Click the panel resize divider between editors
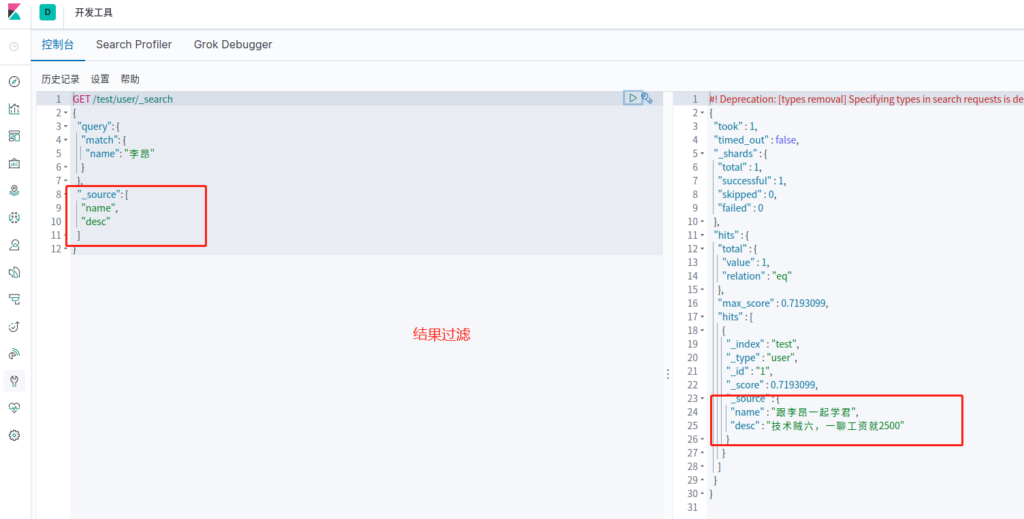1024x519 pixels. click(x=667, y=373)
